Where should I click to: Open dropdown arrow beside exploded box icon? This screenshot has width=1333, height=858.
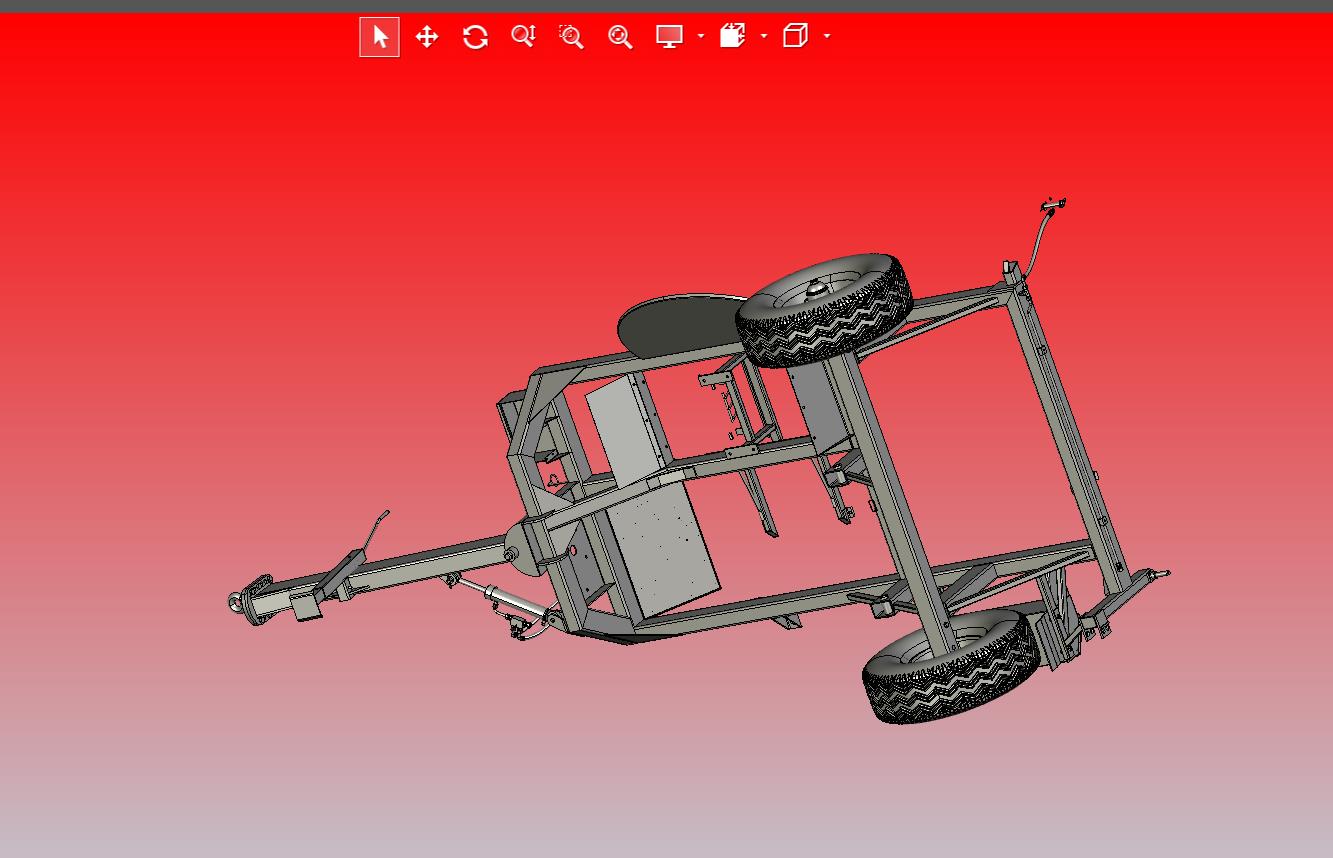point(764,36)
